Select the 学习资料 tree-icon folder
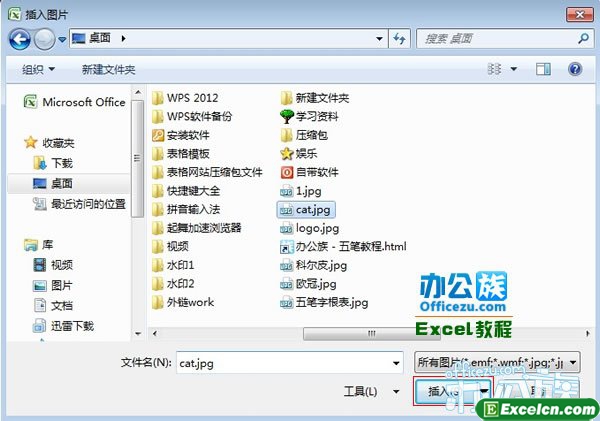 click(x=309, y=116)
